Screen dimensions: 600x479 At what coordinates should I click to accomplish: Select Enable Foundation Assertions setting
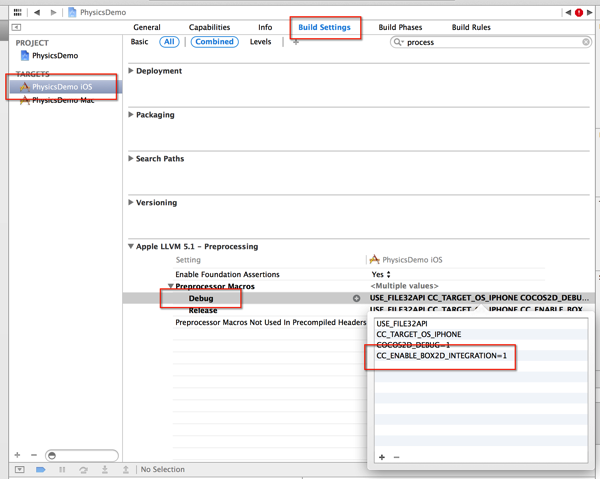pyautogui.click(x=227, y=274)
